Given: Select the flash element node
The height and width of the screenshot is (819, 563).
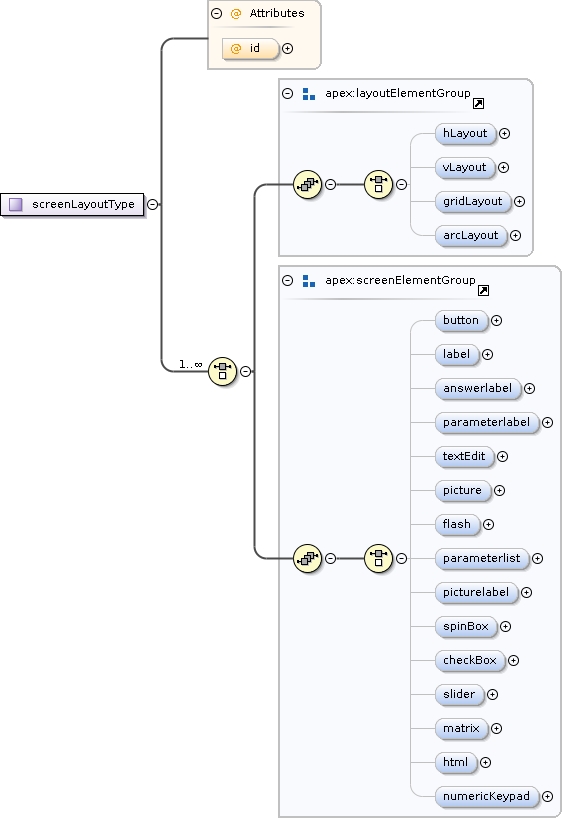Looking at the screenshot, I should 457,524.
